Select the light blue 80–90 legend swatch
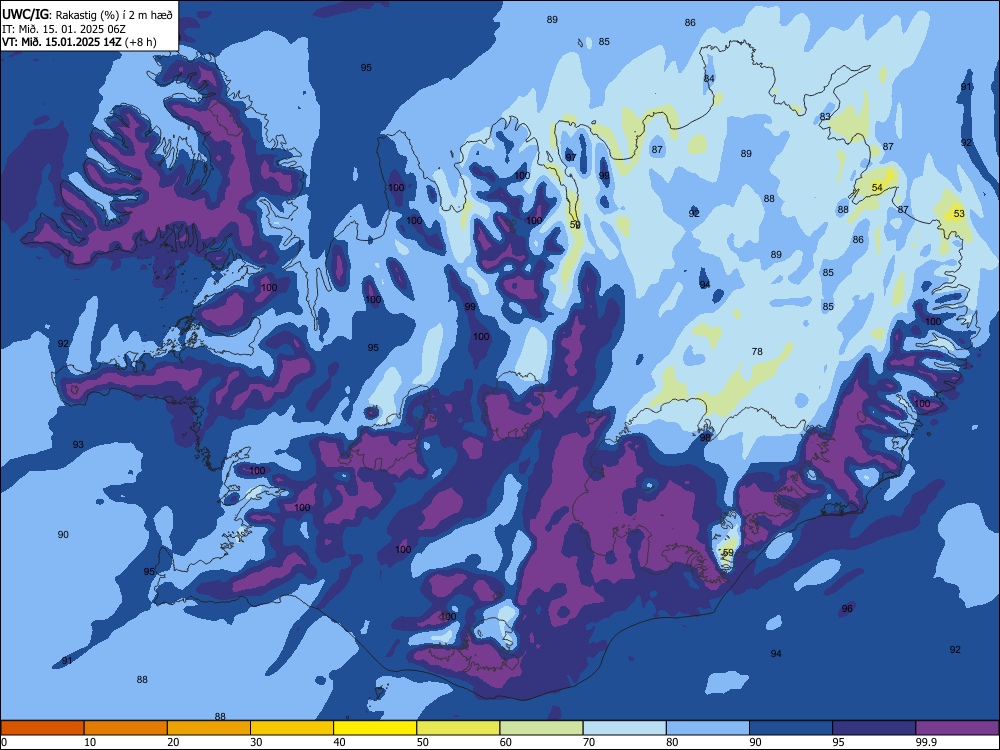 pyautogui.click(x=708, y=728)
